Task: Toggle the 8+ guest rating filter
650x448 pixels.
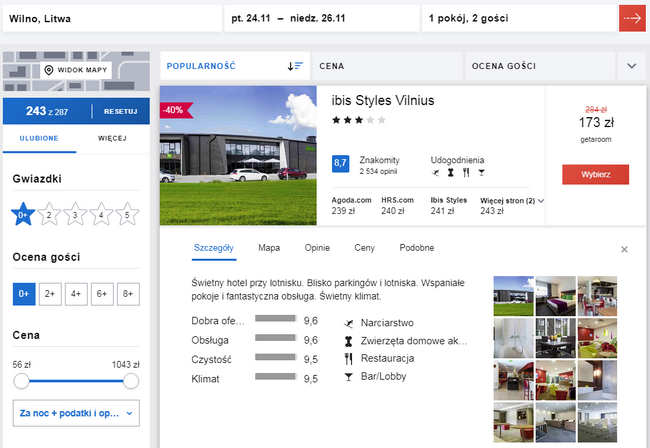Action: click(x=127, y=293)
